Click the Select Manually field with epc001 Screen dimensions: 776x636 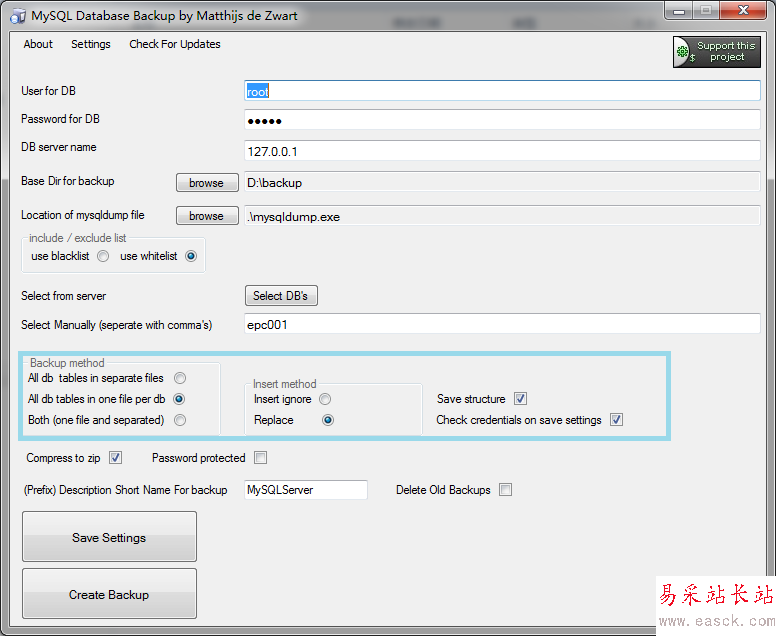[x=502, y=324]
